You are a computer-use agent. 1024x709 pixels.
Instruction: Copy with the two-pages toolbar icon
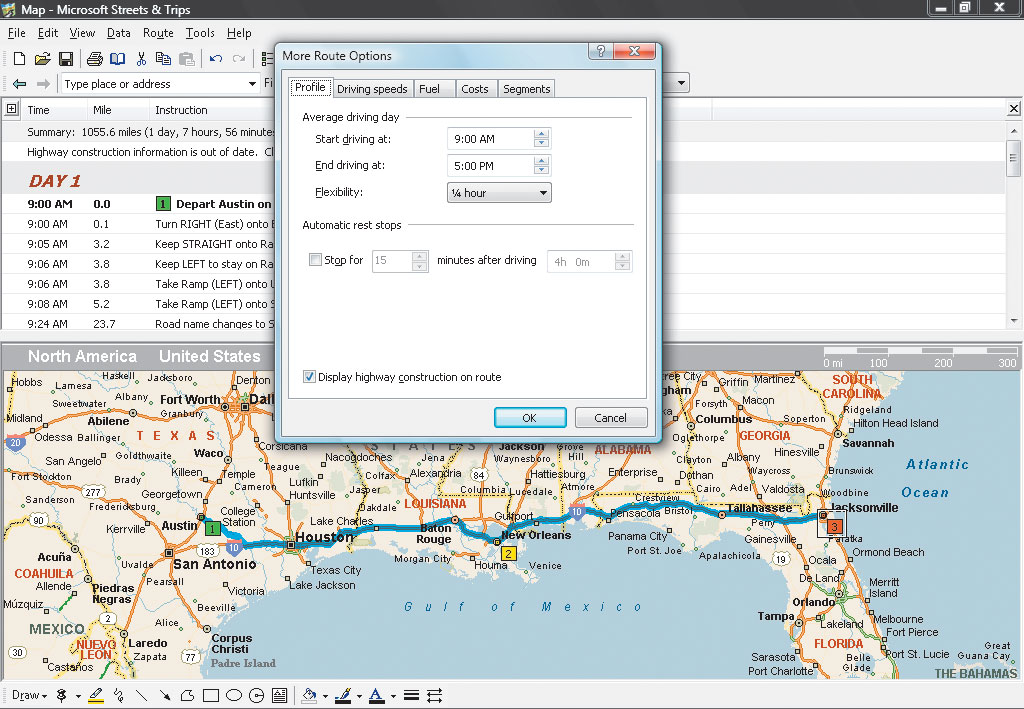[x=163, y=59]
